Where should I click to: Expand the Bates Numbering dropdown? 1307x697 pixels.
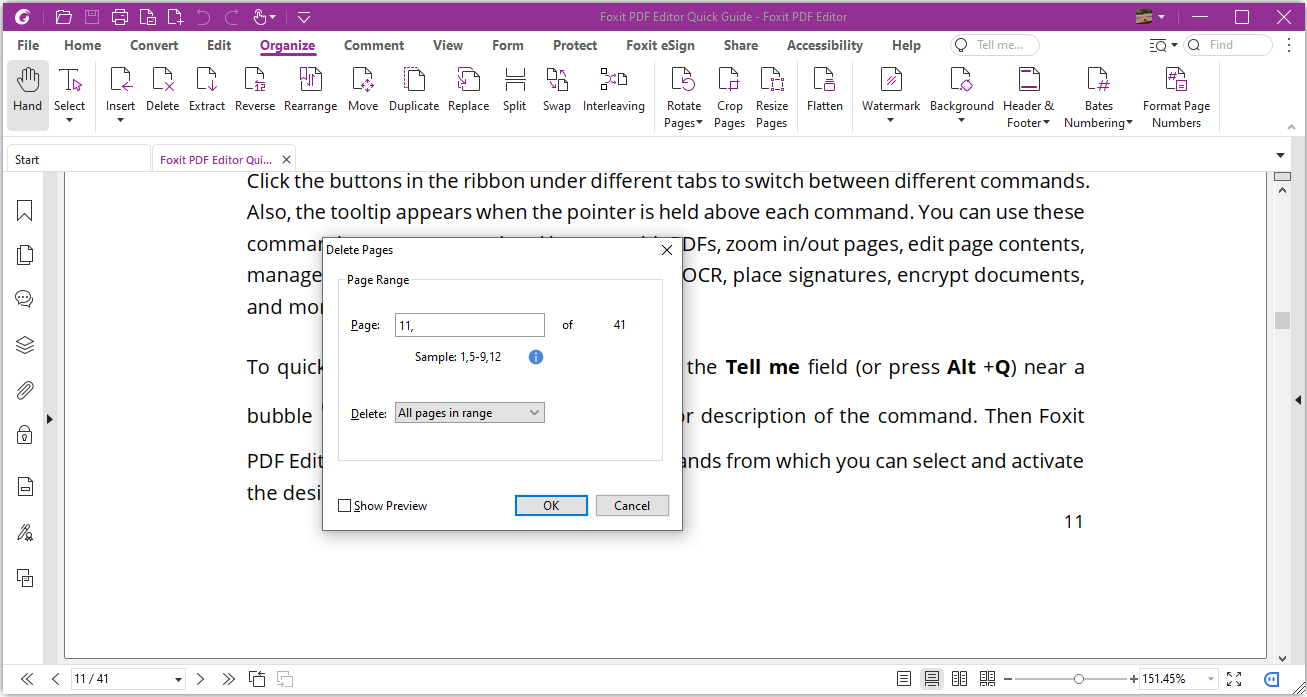[1129, 123]
